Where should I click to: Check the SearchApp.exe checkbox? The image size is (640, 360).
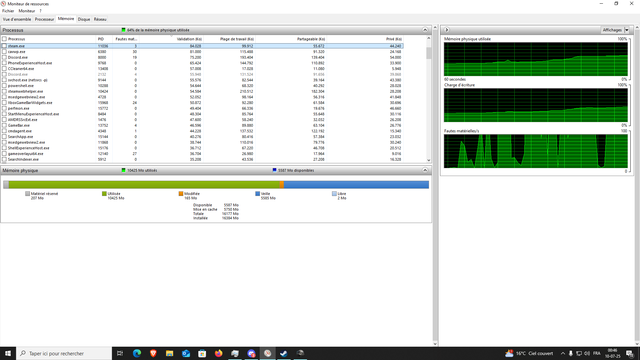tap(4, 137)
